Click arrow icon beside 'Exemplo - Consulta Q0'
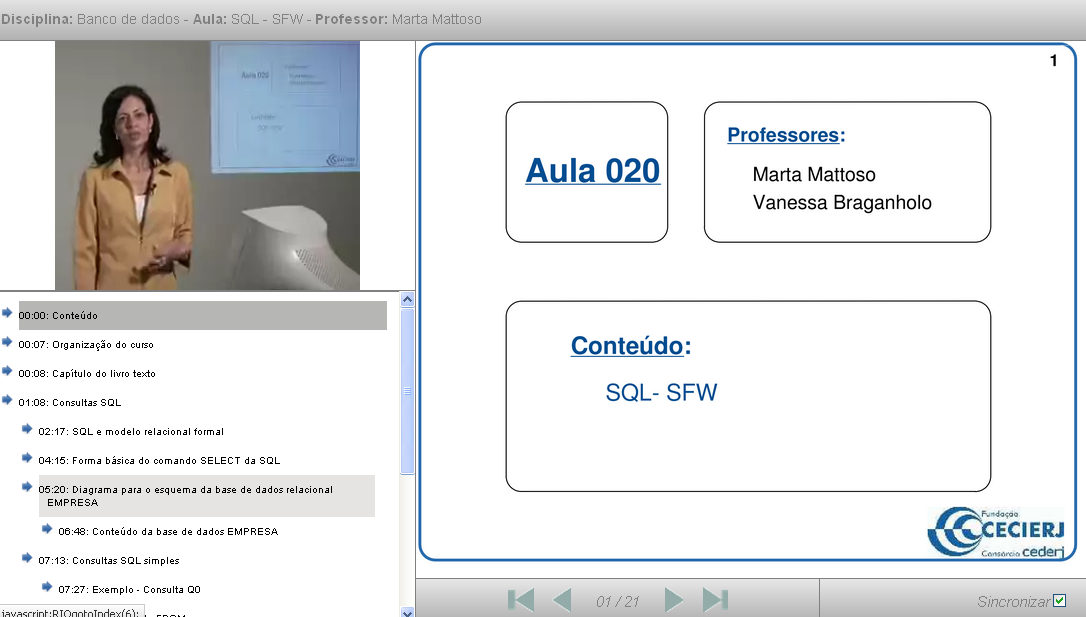The image size is (1086, 617). coord(47,588)
